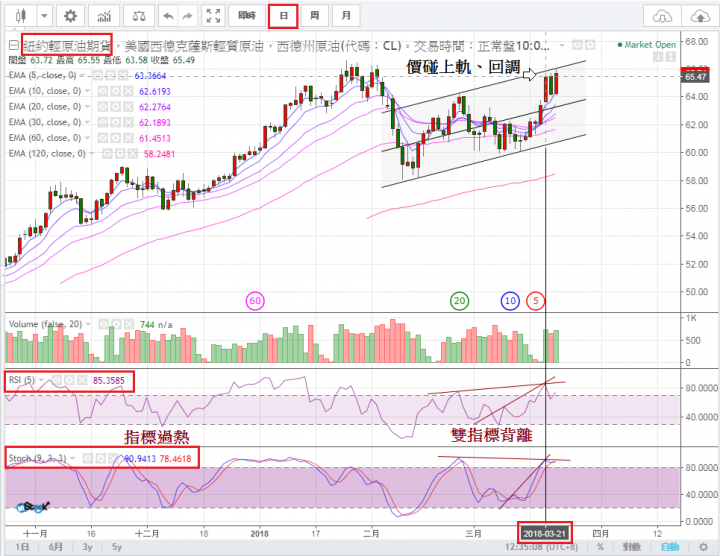The width and height of the screenshot is (720, 556).
Task: Open Volume indicator settings gear
Action: pyautogui.click(x=116, y=325)
